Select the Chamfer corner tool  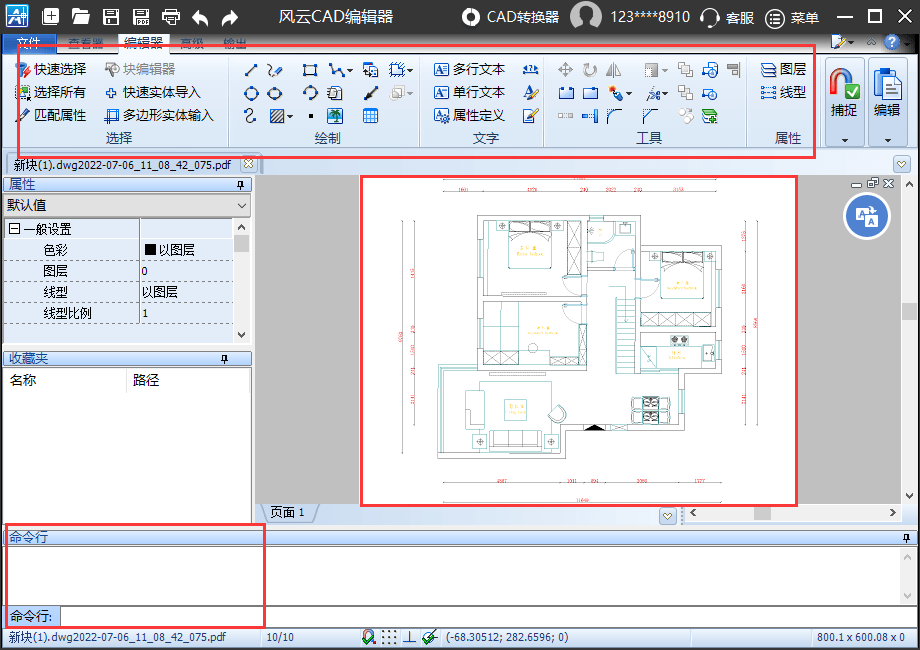pos(650,116)
